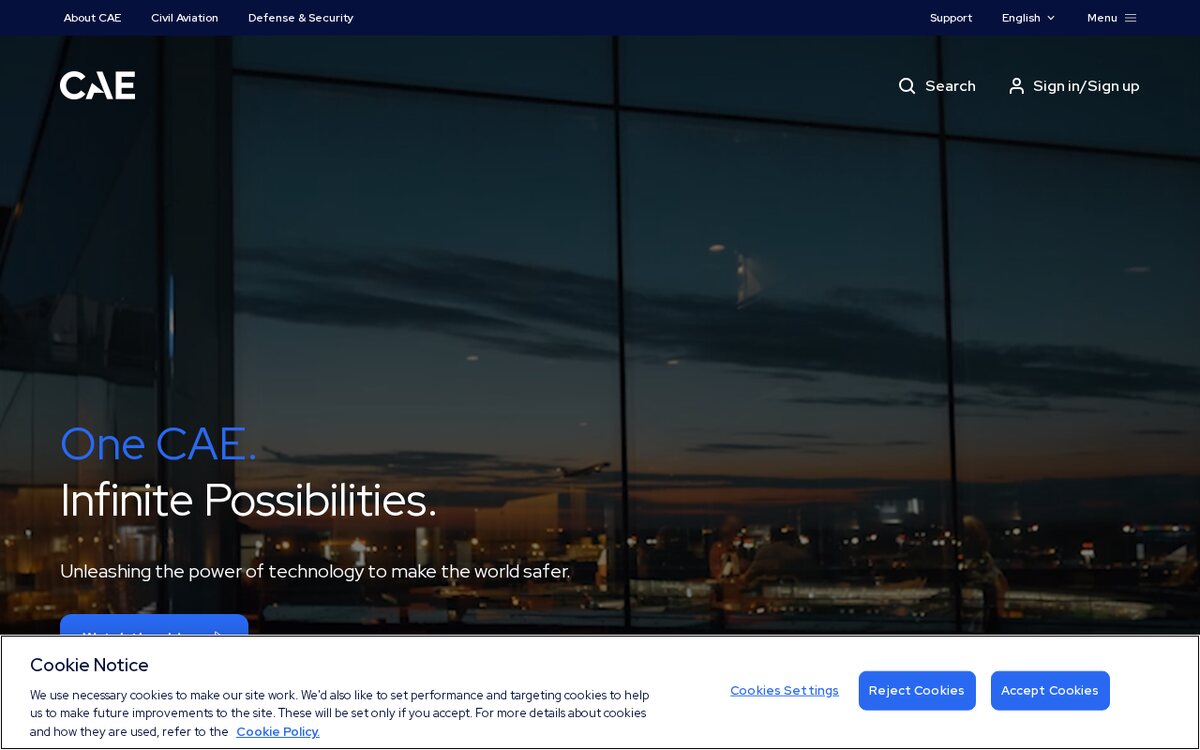Click the 'Cookie Notice' heading
Viewport: 1200px width, 750px height.
[x=89, y=665]
